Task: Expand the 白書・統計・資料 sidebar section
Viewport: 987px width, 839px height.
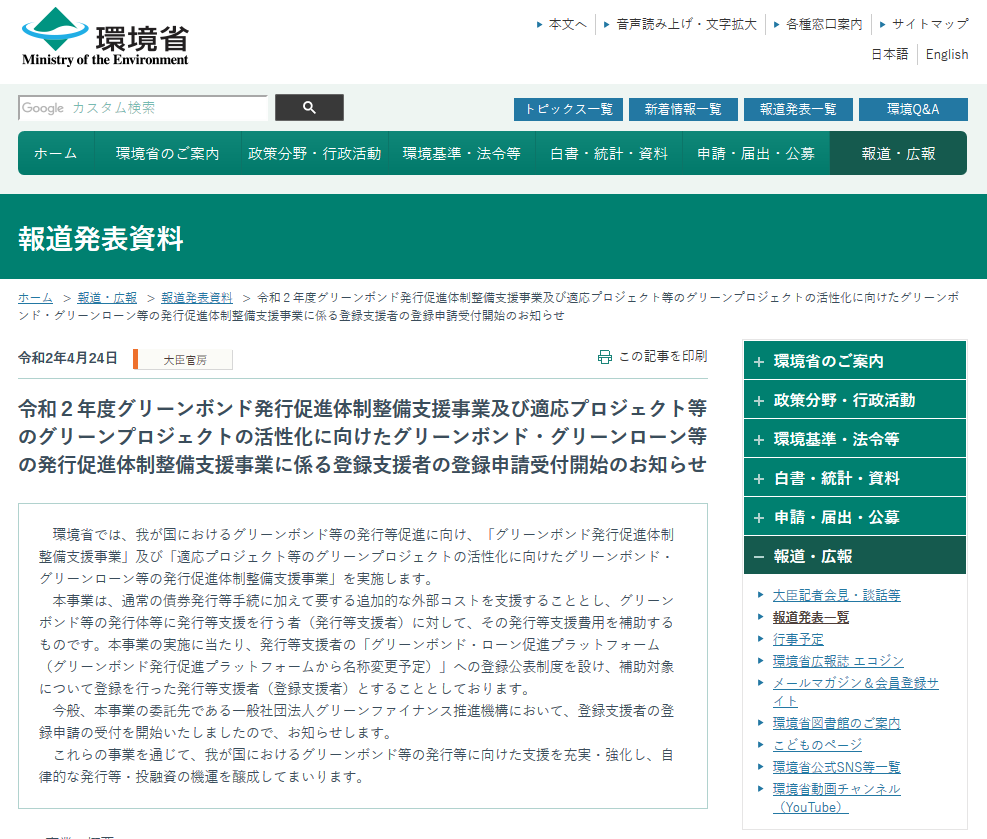Action: point(854,477)
